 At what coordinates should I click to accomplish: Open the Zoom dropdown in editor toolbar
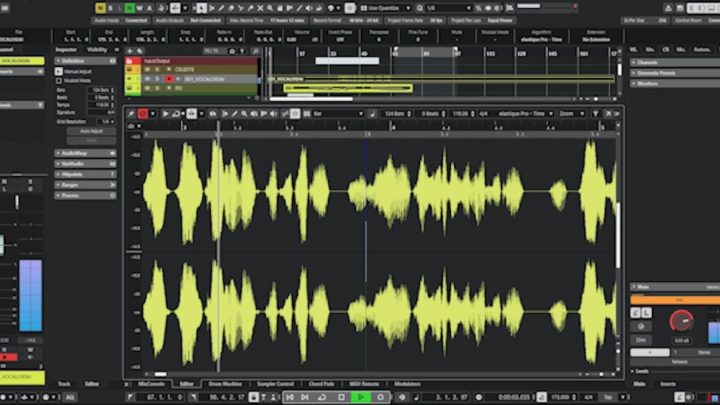pyautogui.click(x=571, y=113)
